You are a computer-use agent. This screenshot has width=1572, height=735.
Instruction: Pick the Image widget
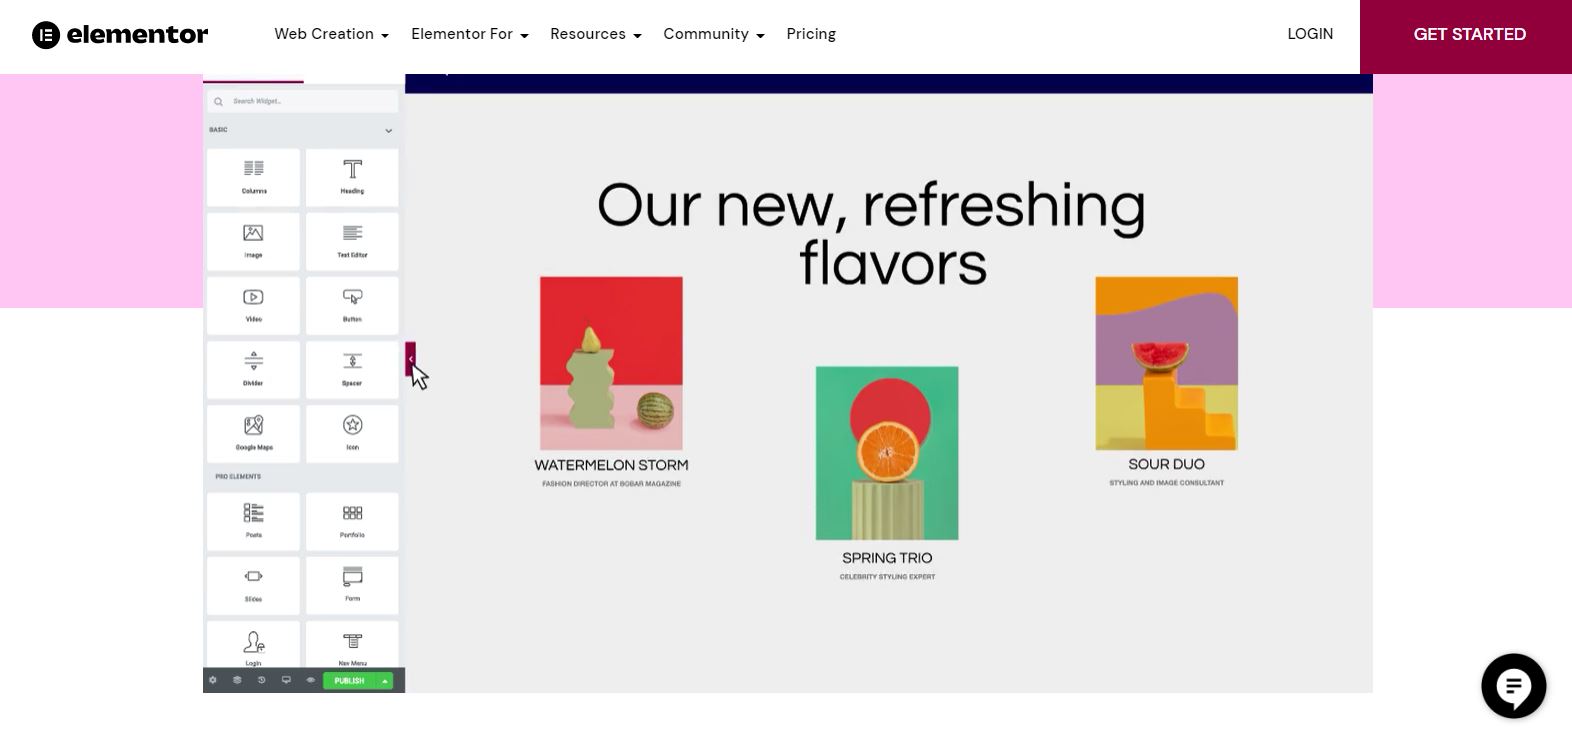[x=253, y=241]
